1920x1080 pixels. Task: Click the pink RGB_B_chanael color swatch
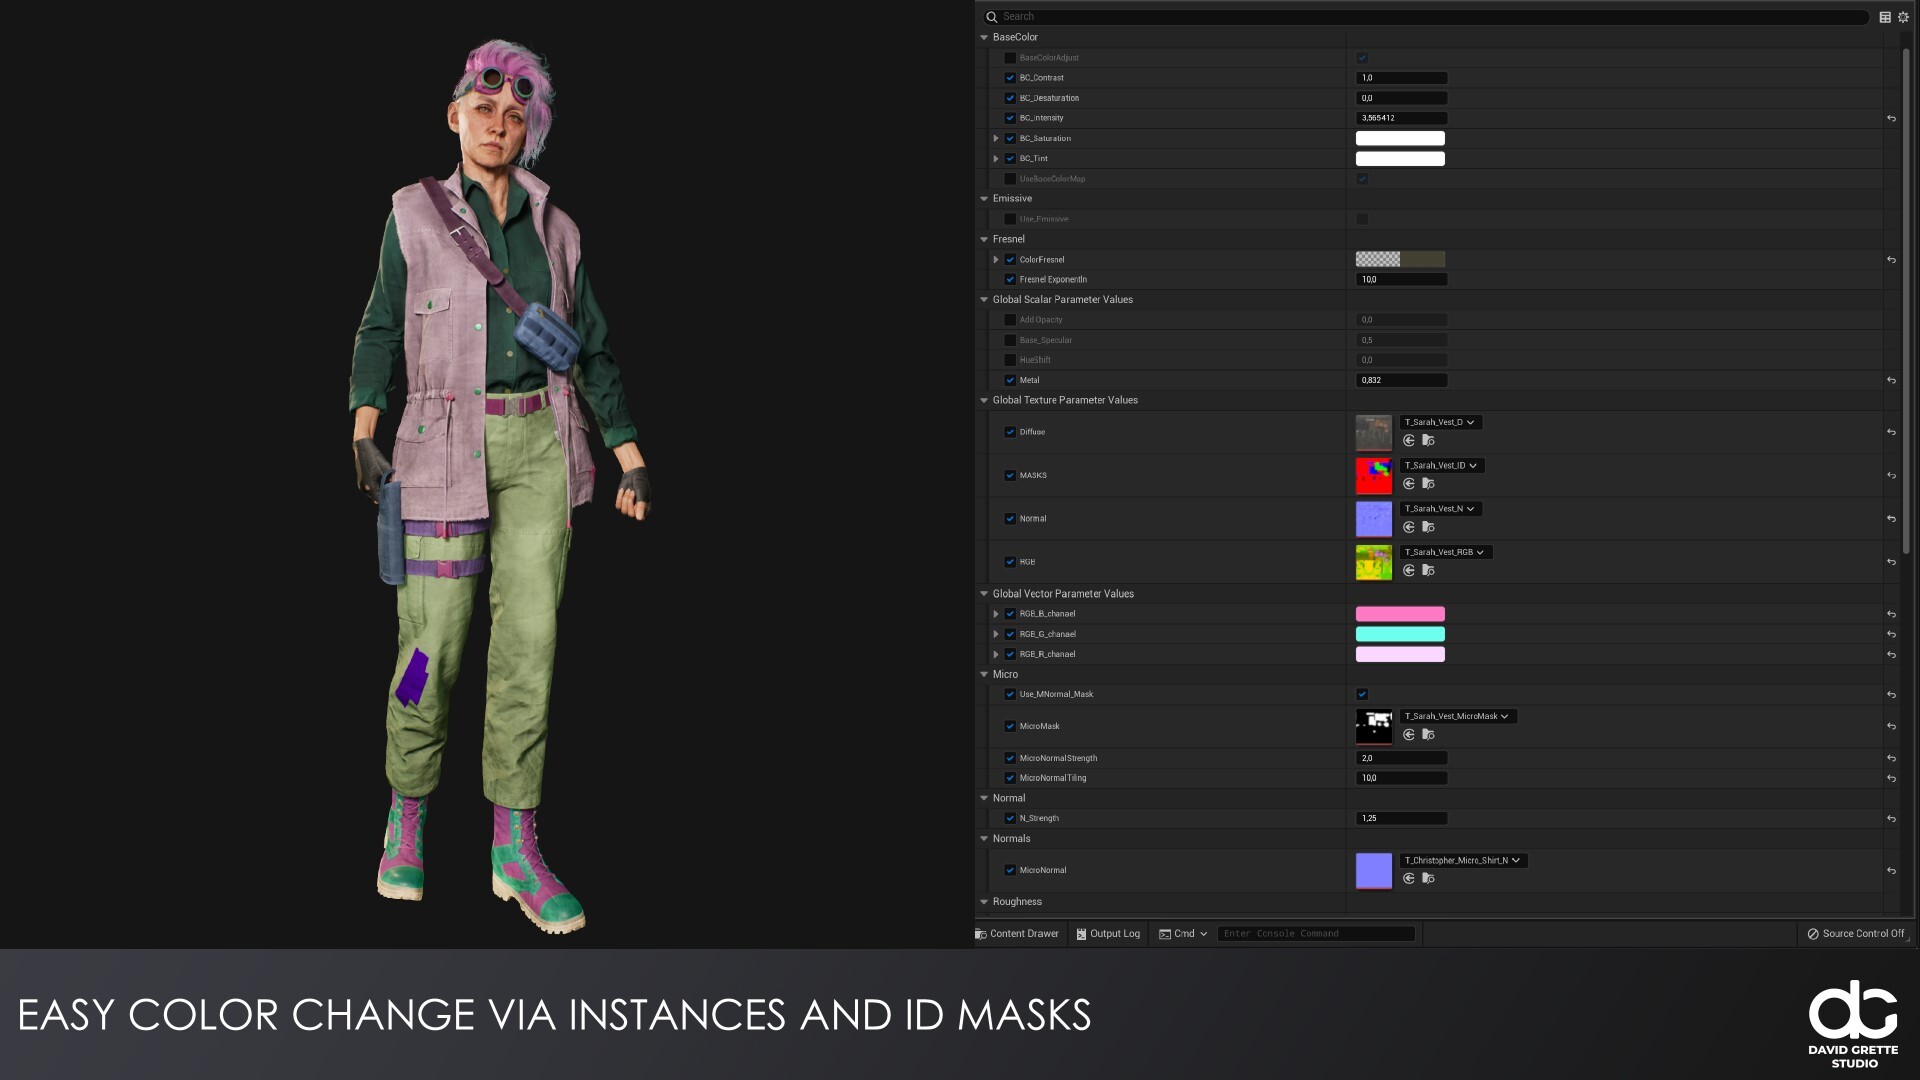pyautogui.click(x=1400, y=613)
